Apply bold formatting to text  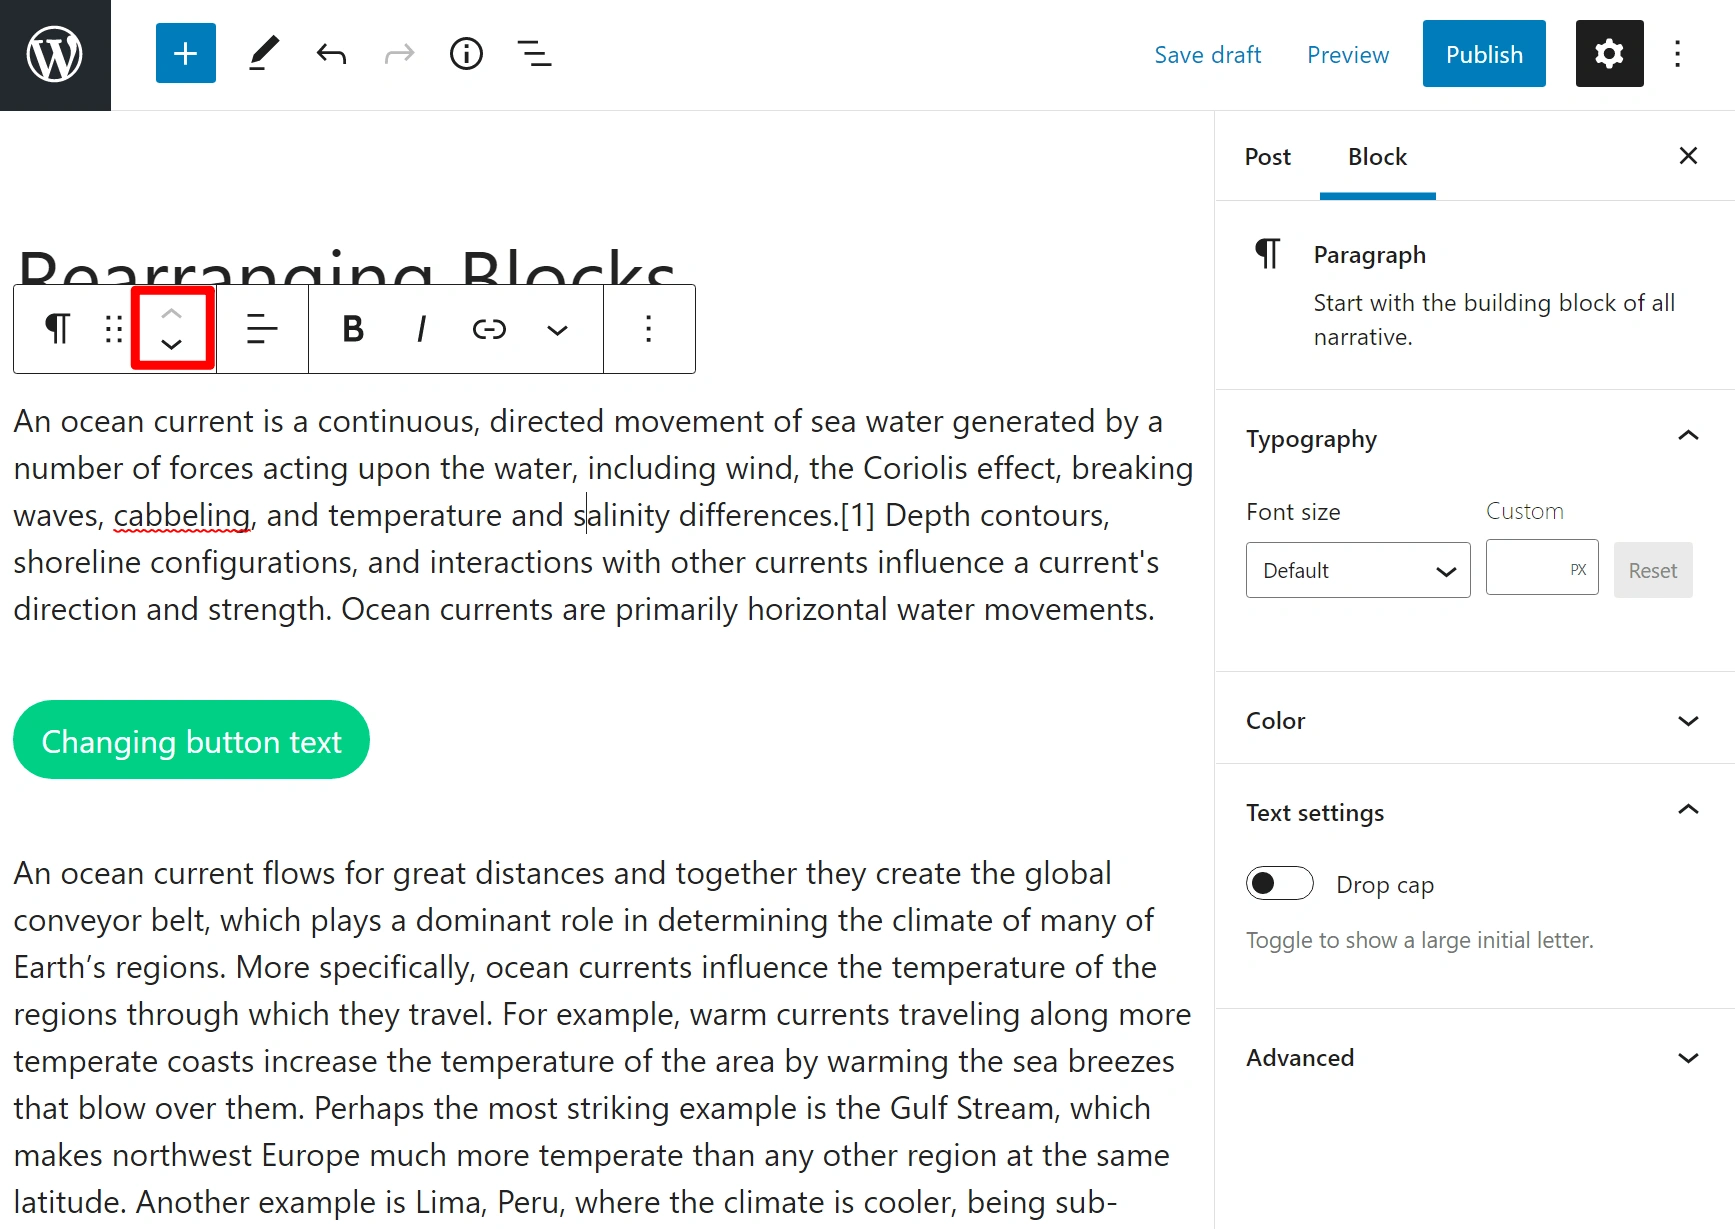[353, 329]
